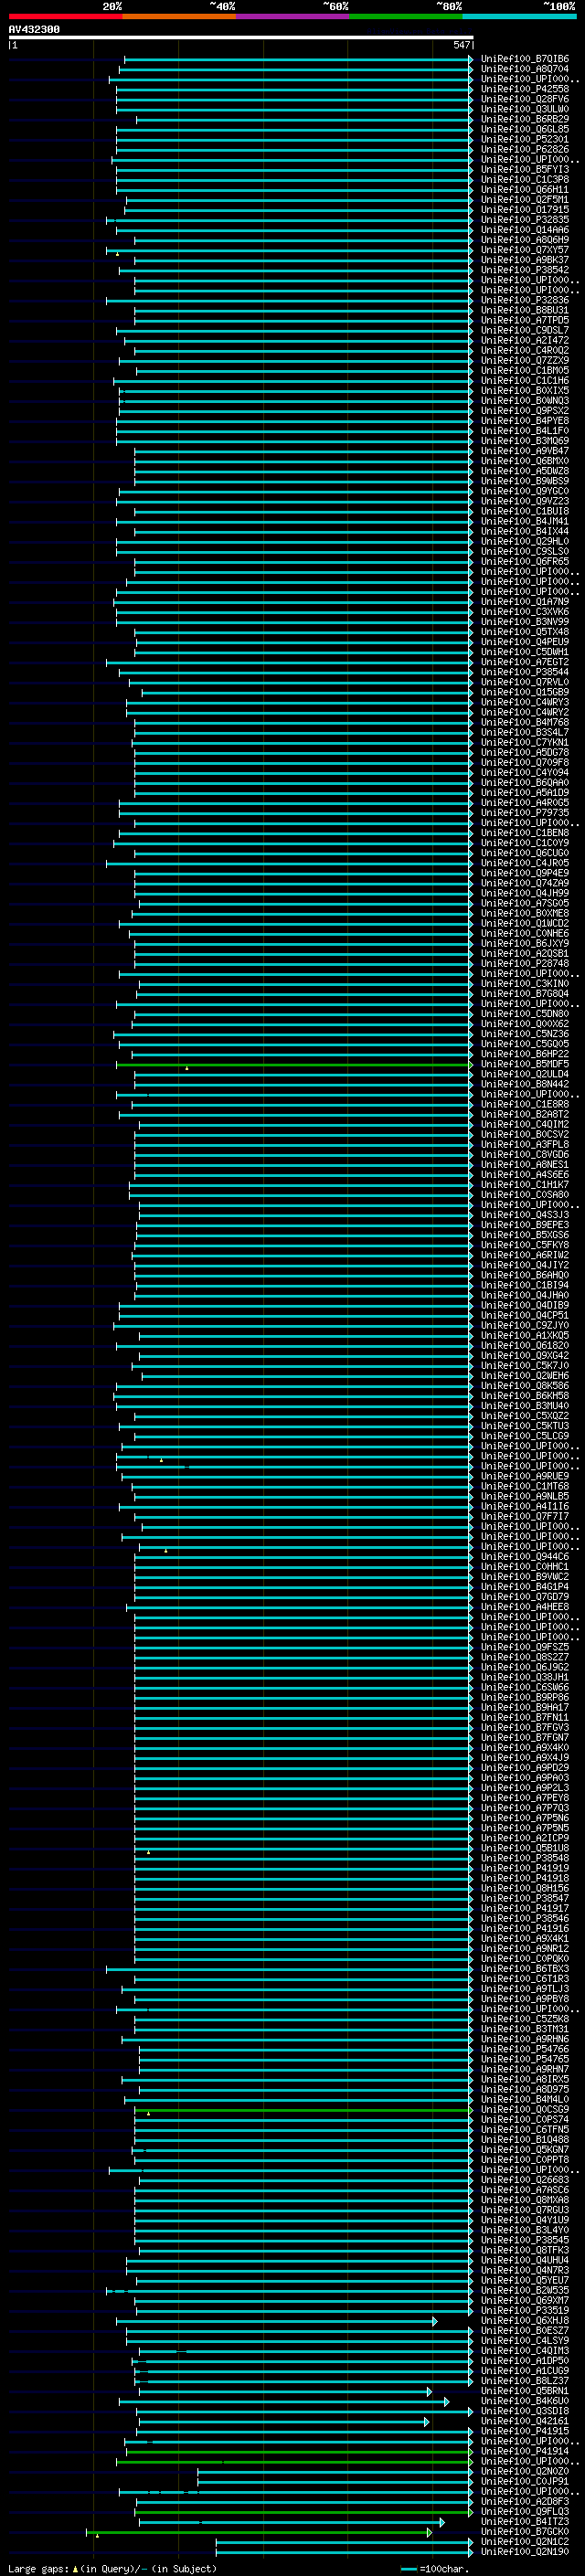Open hit UniRef100_B7QIB6

click(525, 59)
